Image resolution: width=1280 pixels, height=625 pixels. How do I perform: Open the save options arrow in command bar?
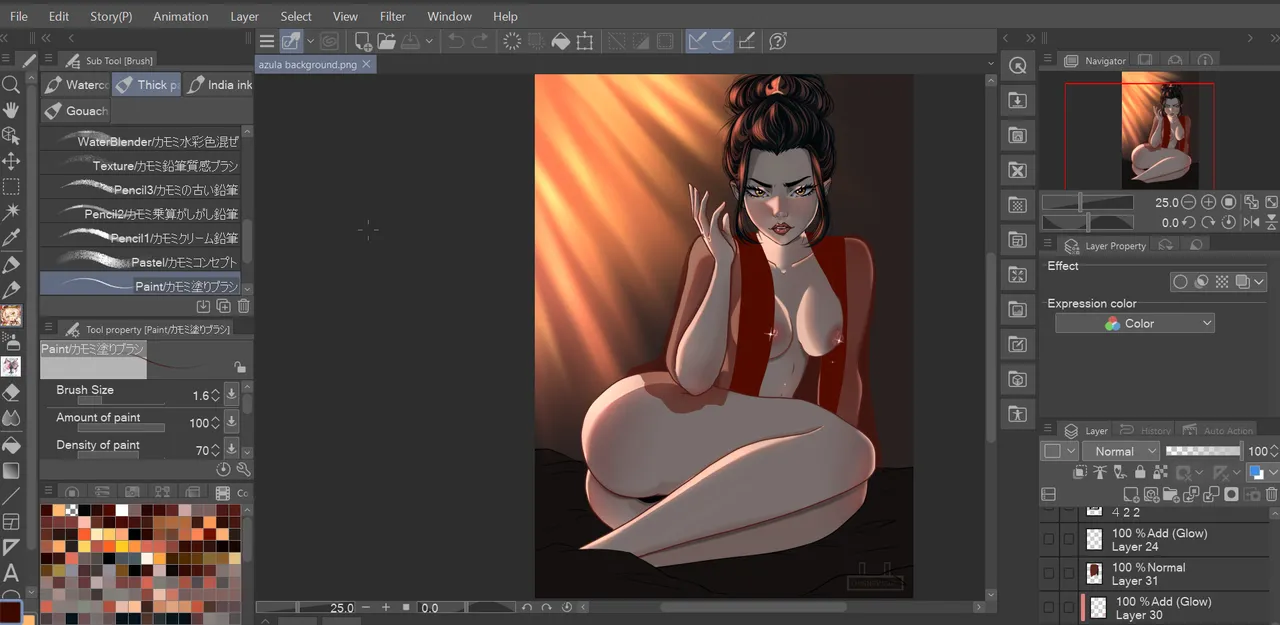(x=429, y=41)
